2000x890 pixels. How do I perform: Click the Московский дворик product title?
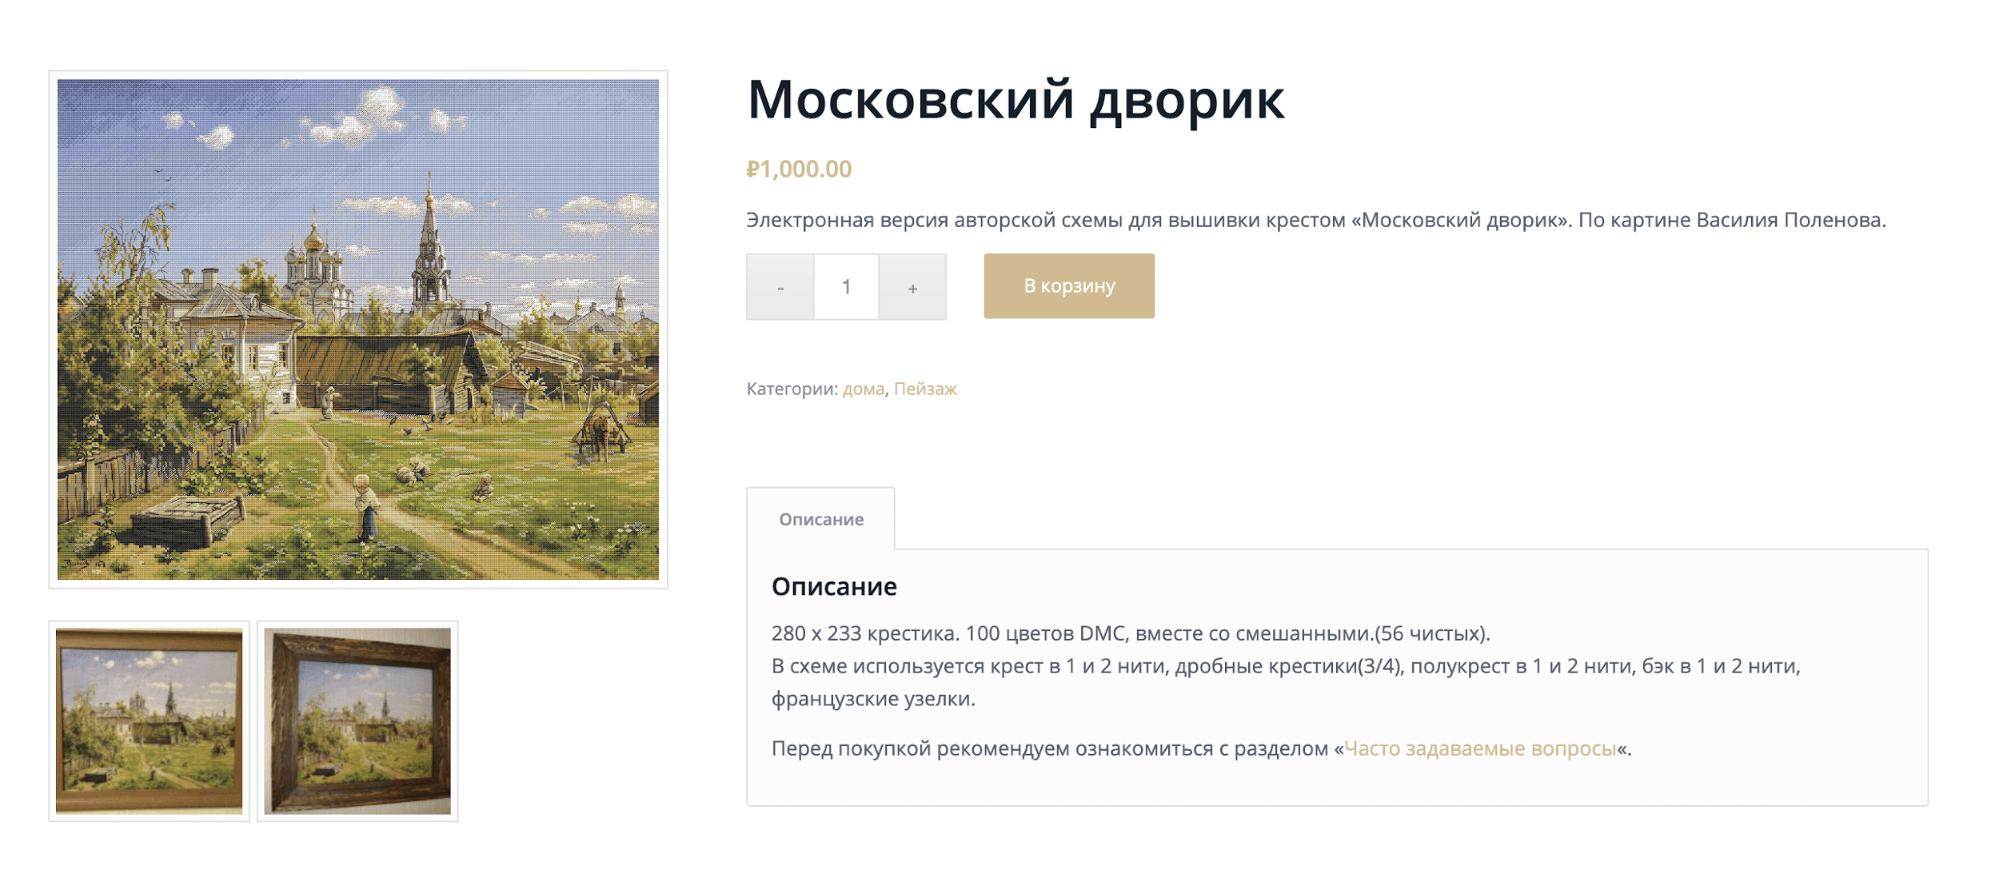[x=1015, y=100]
